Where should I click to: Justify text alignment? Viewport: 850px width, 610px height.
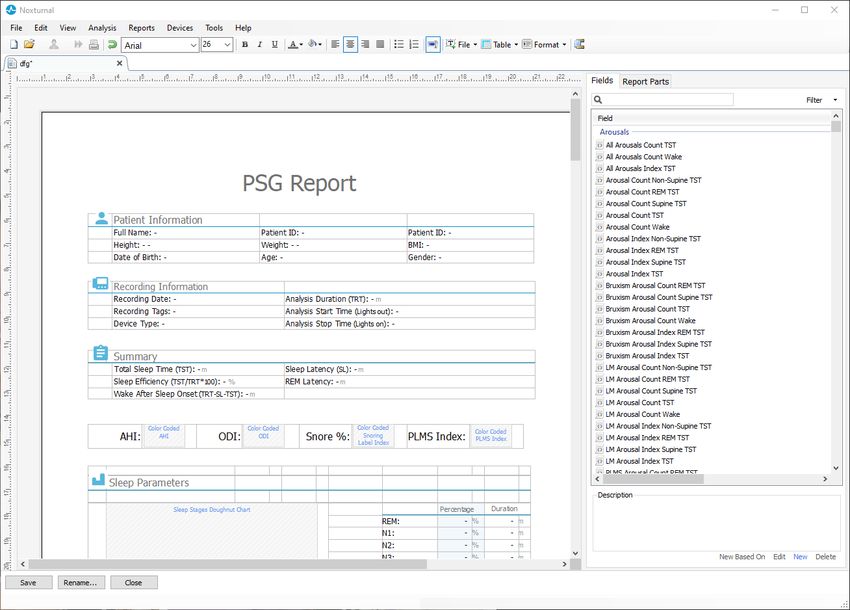380,44
